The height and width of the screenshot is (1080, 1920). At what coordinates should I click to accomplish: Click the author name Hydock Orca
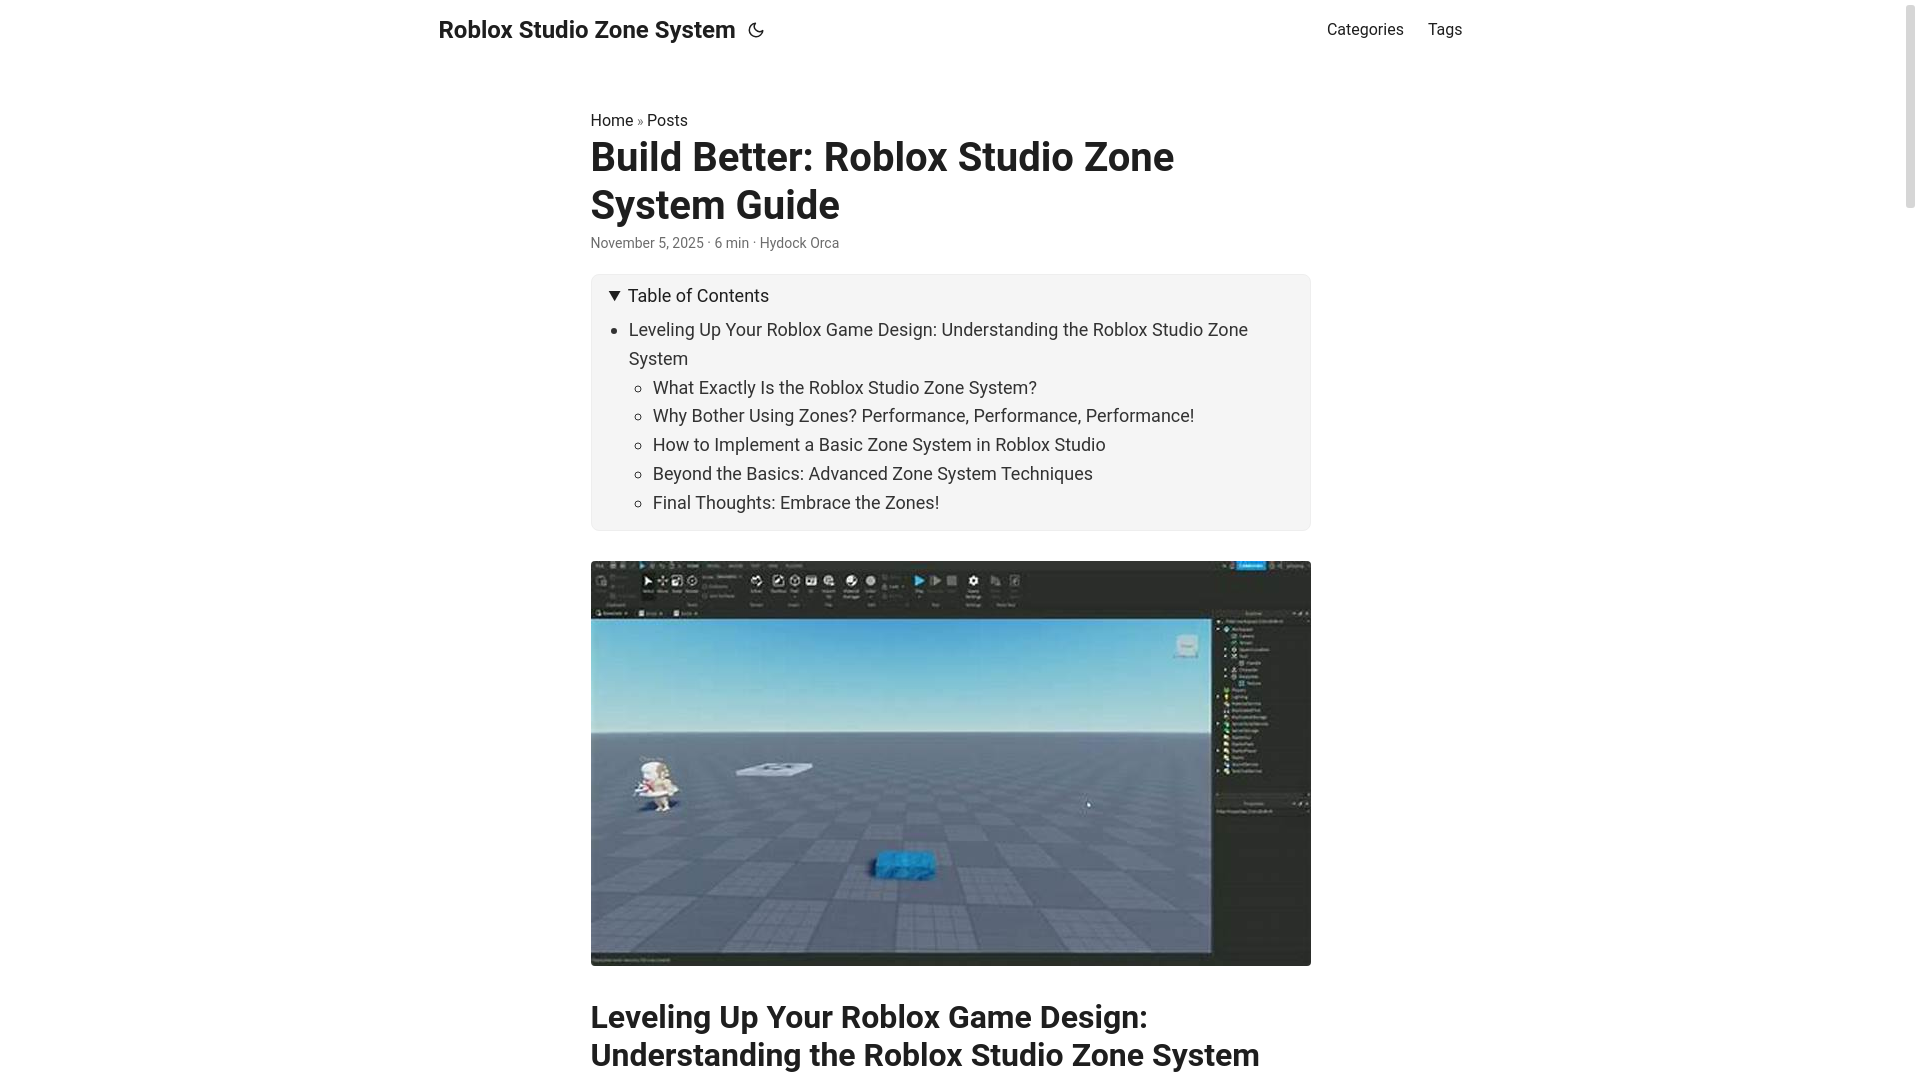coord(799,243)
